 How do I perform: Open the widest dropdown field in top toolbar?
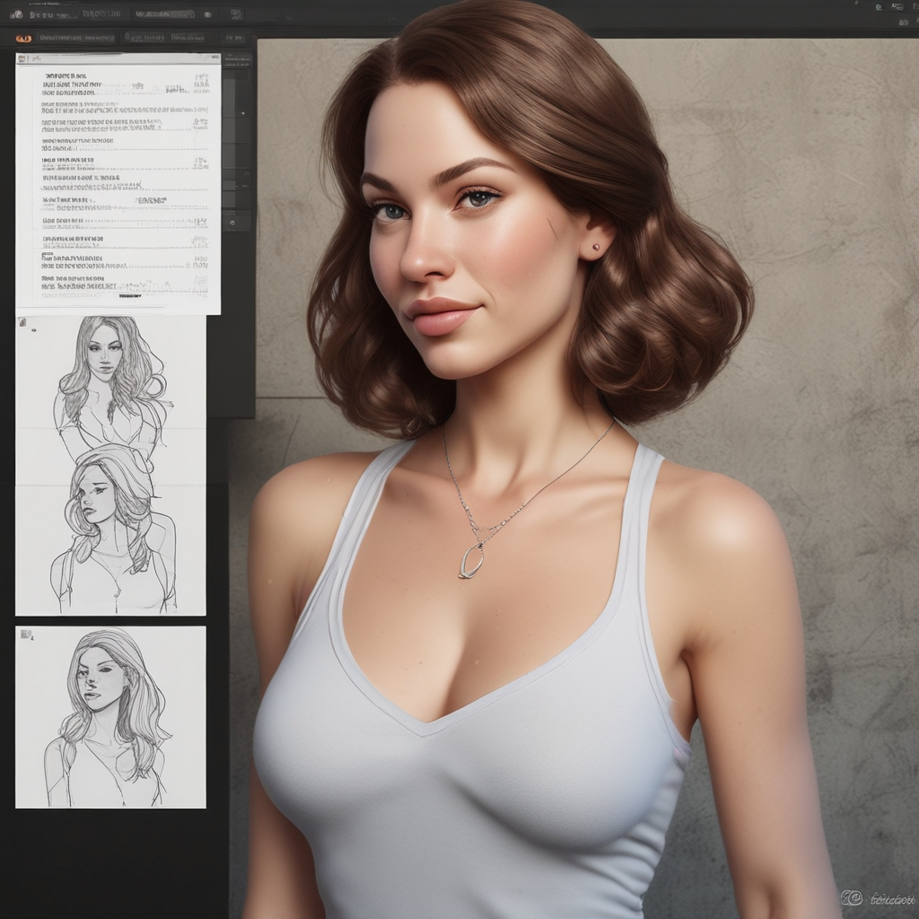pyautogui.click(x=164, y=15)
